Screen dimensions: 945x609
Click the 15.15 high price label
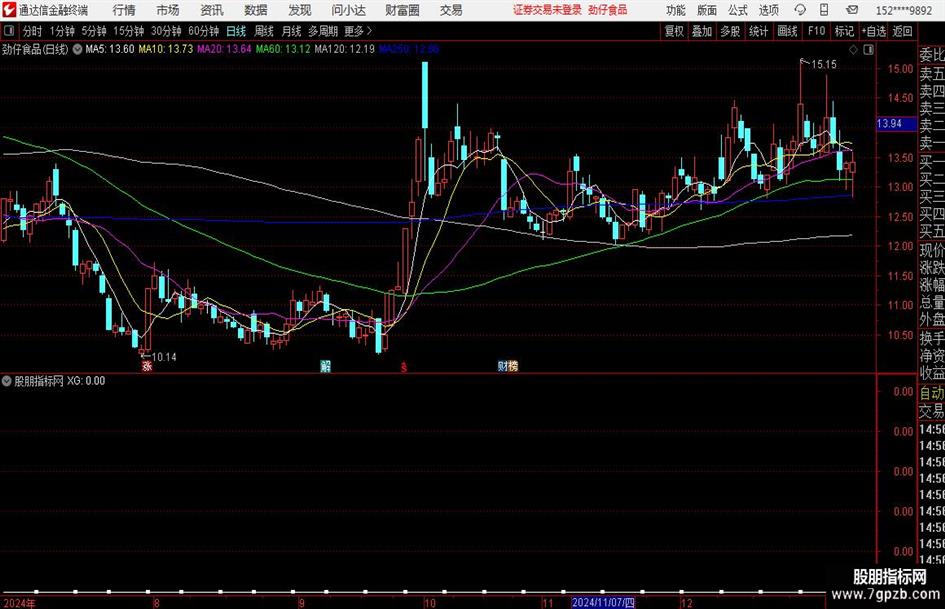click(824, 64)
